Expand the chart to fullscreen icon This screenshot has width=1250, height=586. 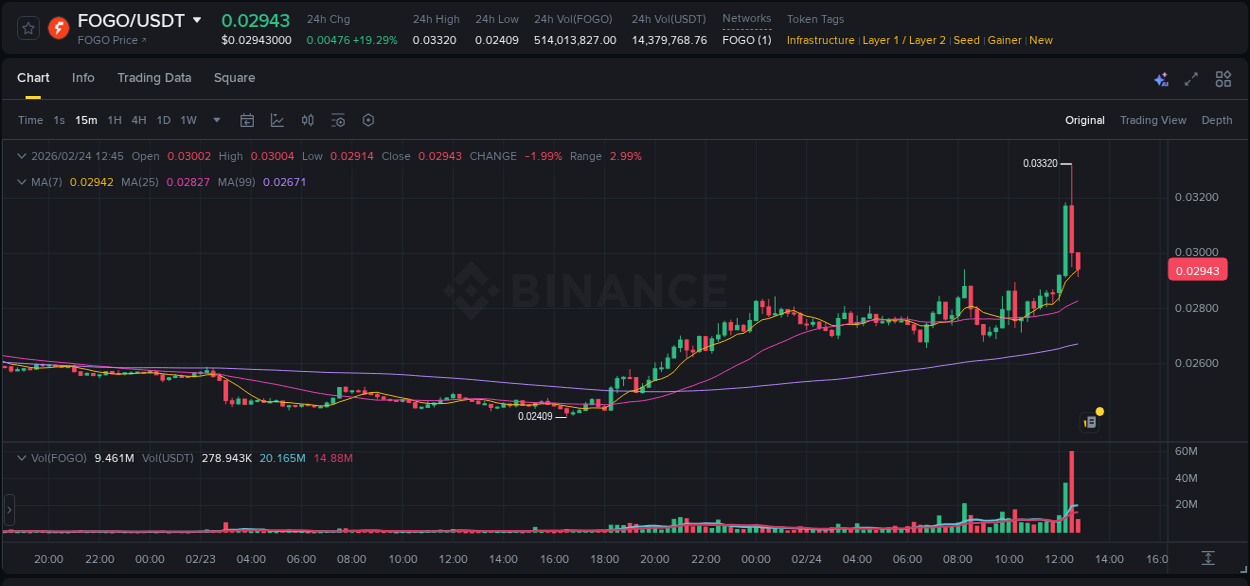(1191, 78)
